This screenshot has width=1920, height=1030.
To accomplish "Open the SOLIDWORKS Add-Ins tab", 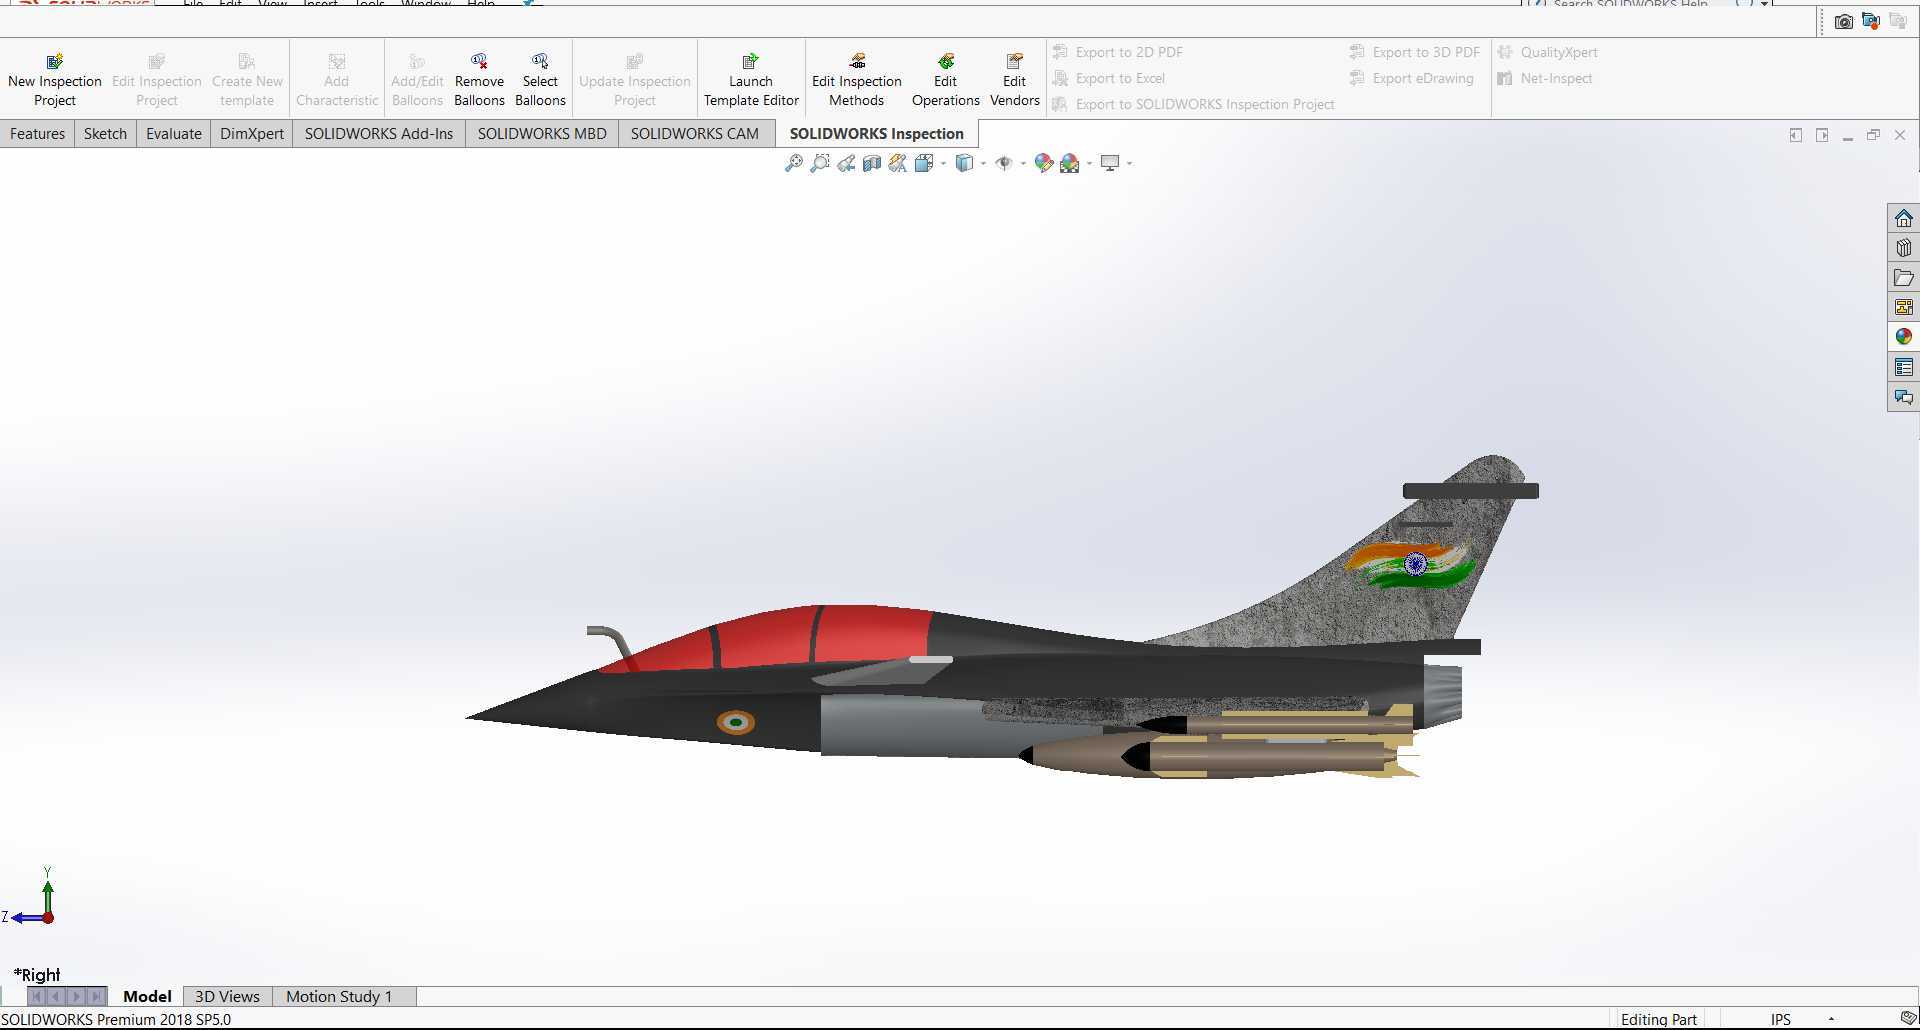I will (x=379, y=134).
